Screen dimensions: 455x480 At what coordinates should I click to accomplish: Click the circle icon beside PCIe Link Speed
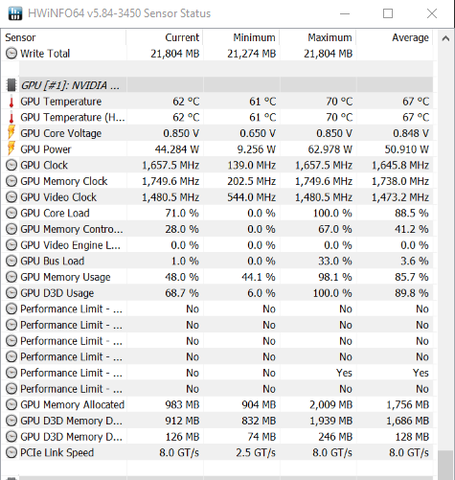(11, 452)
